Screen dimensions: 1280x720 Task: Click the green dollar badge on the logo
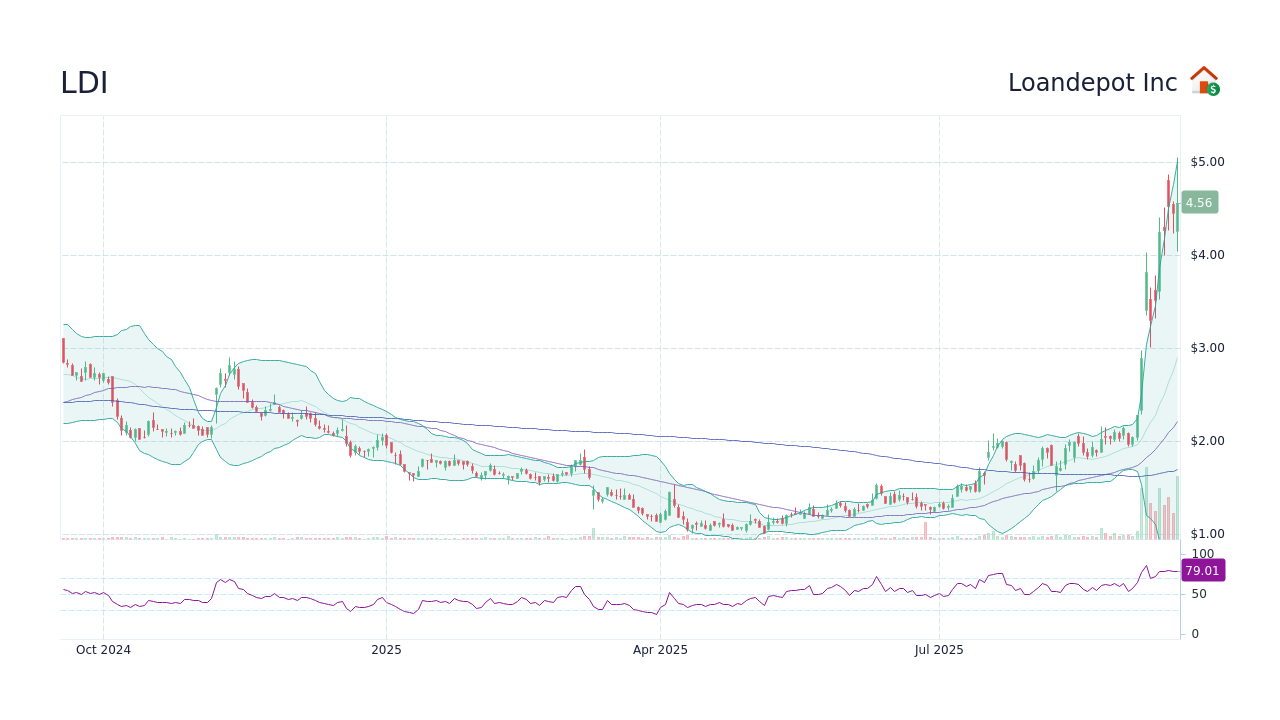[1212, 91]
